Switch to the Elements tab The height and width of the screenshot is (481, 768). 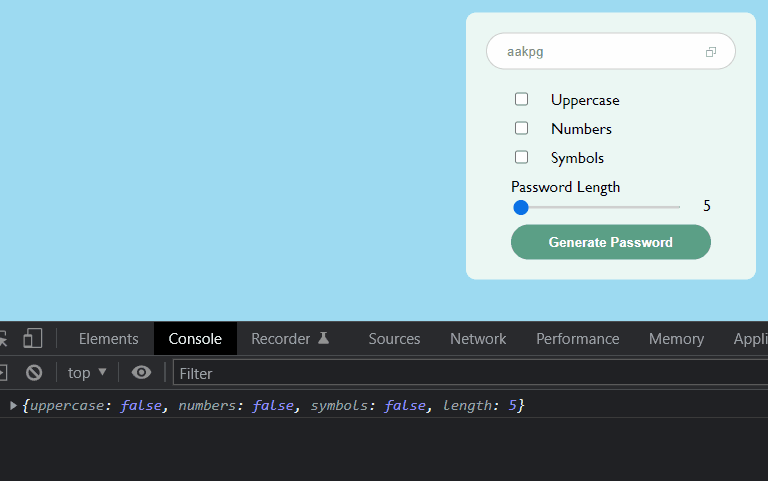(x=108, y=339)
